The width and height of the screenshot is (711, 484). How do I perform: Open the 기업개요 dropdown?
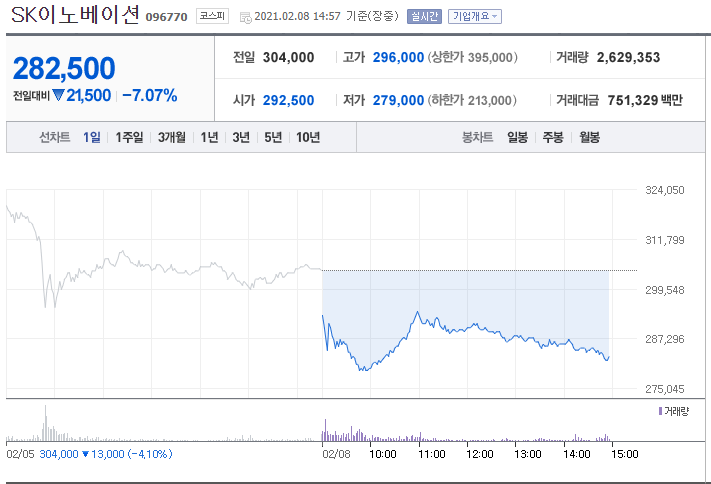[x=475, y=16]
